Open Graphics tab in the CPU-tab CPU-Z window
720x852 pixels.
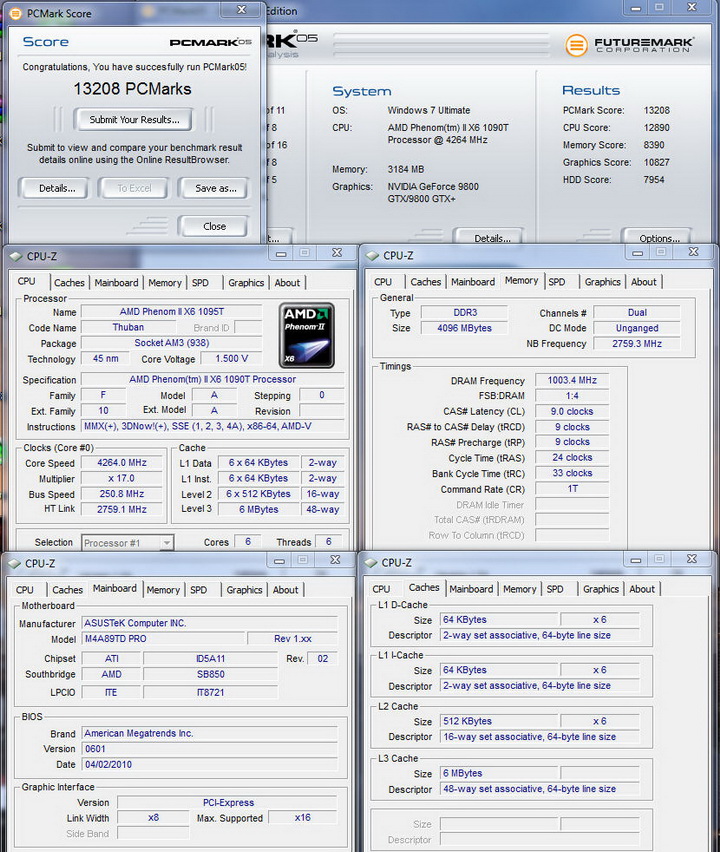click(246, 283)
